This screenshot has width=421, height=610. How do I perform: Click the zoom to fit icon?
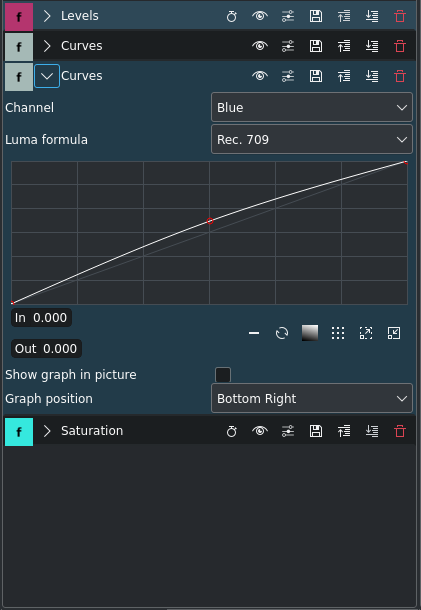(x=366, y=333)
